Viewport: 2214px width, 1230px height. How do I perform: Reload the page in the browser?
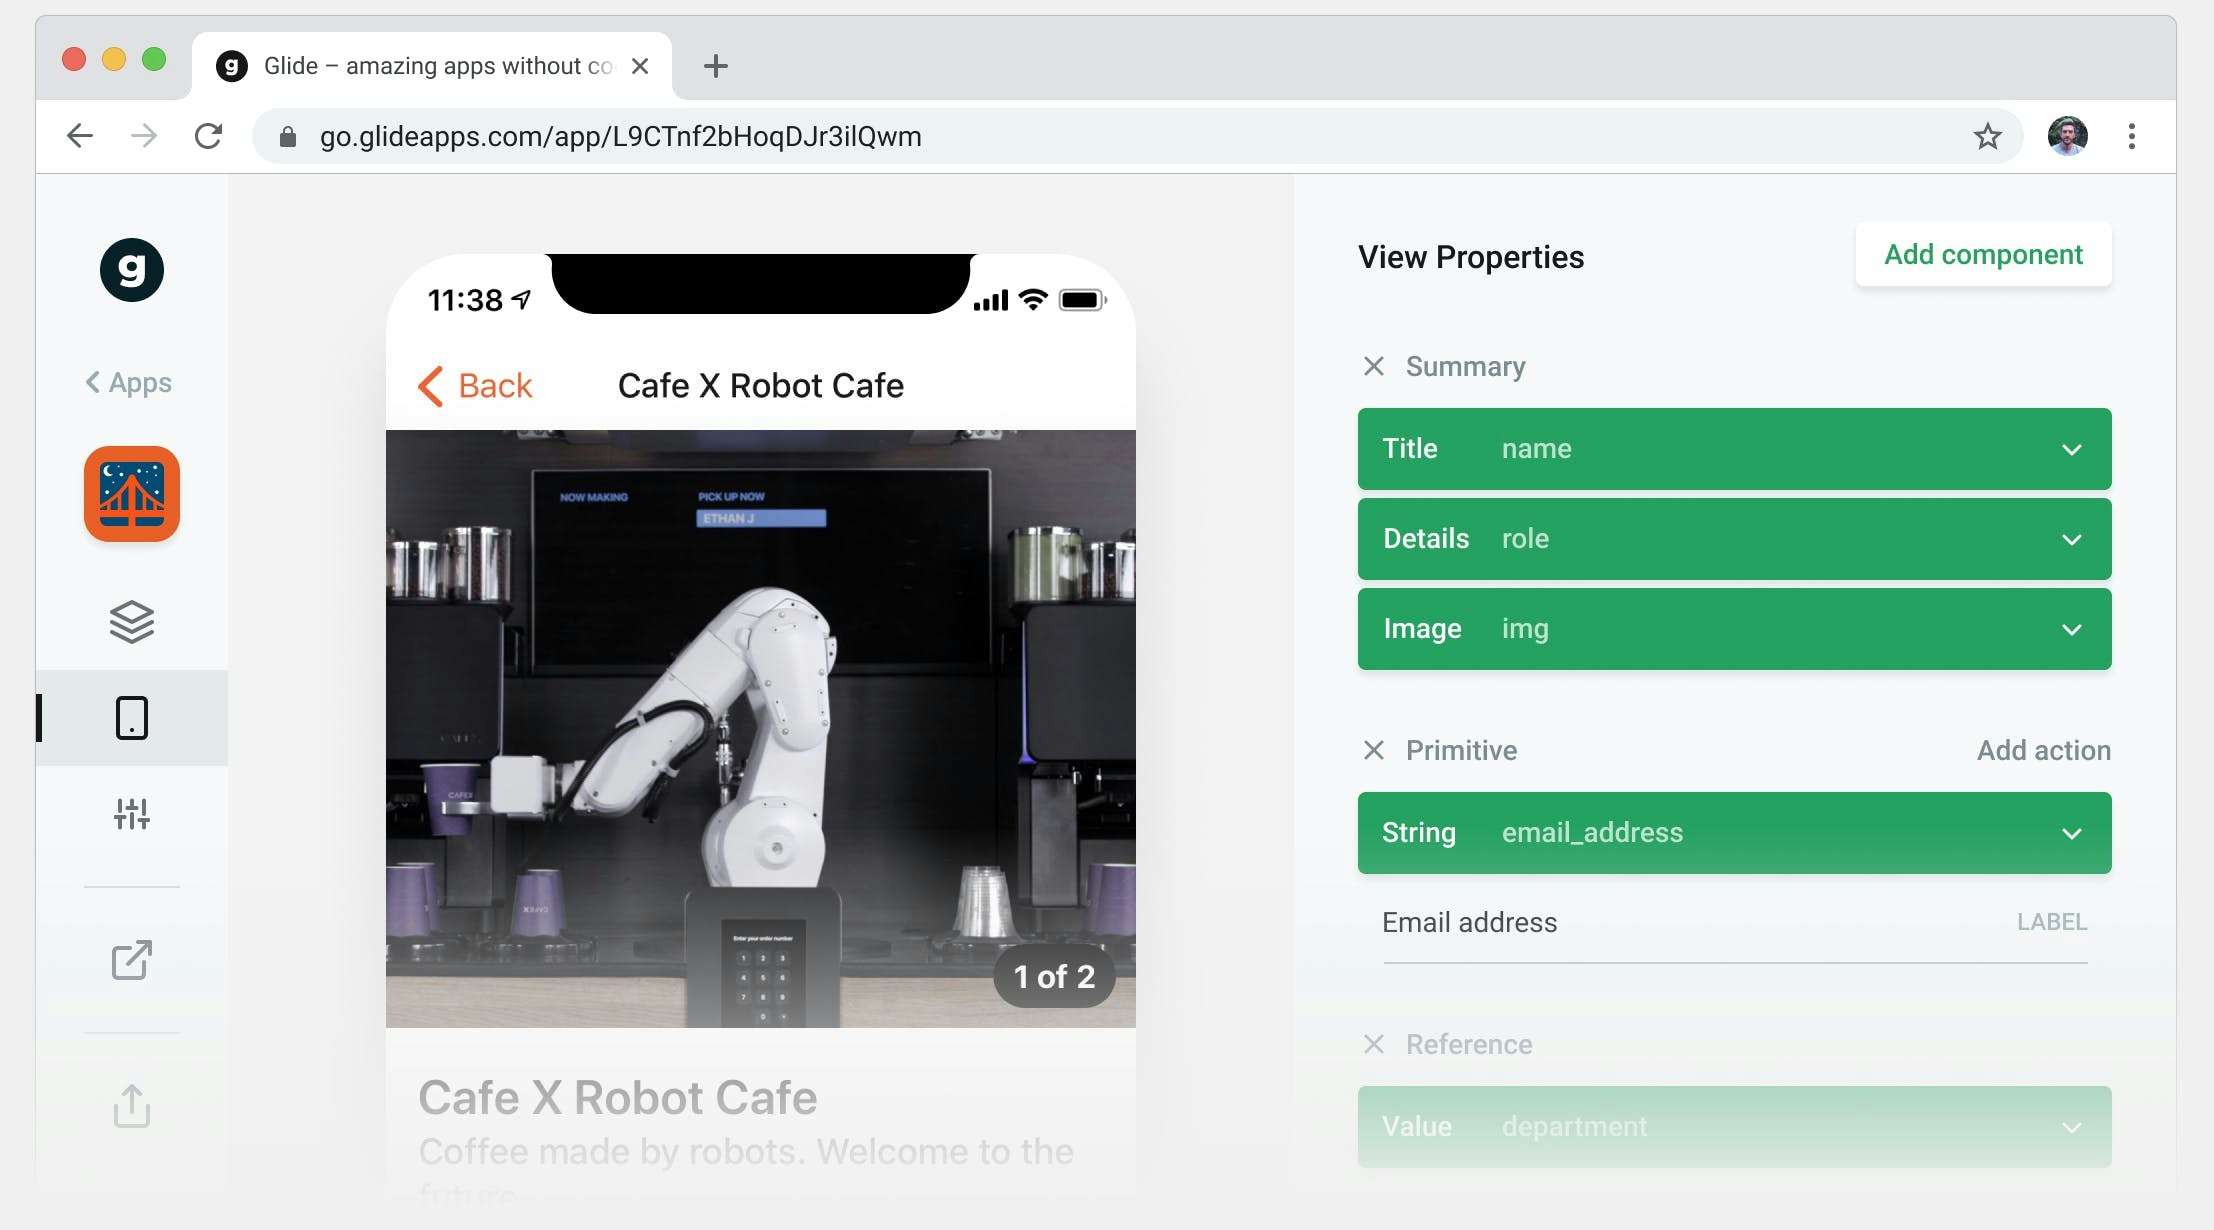coord(208,136)
